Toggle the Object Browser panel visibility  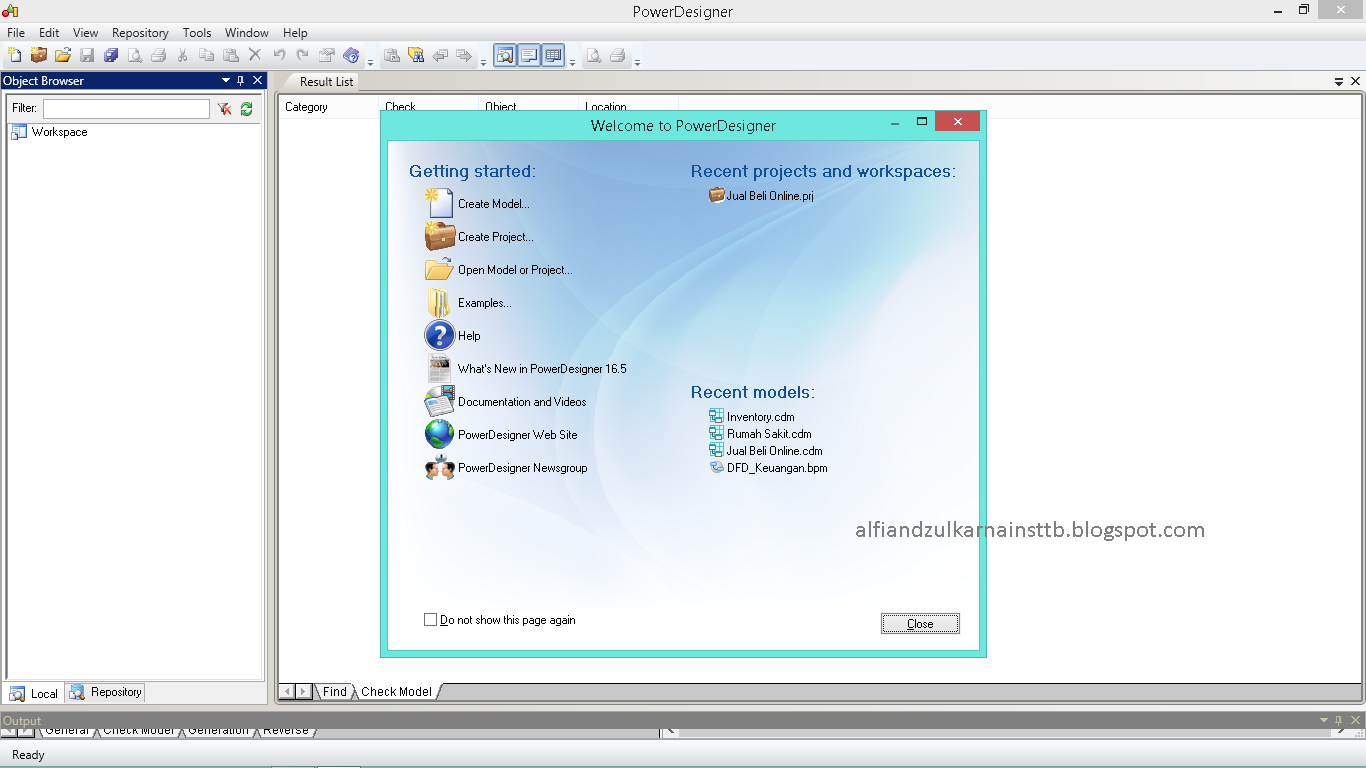tap(257, 80)
